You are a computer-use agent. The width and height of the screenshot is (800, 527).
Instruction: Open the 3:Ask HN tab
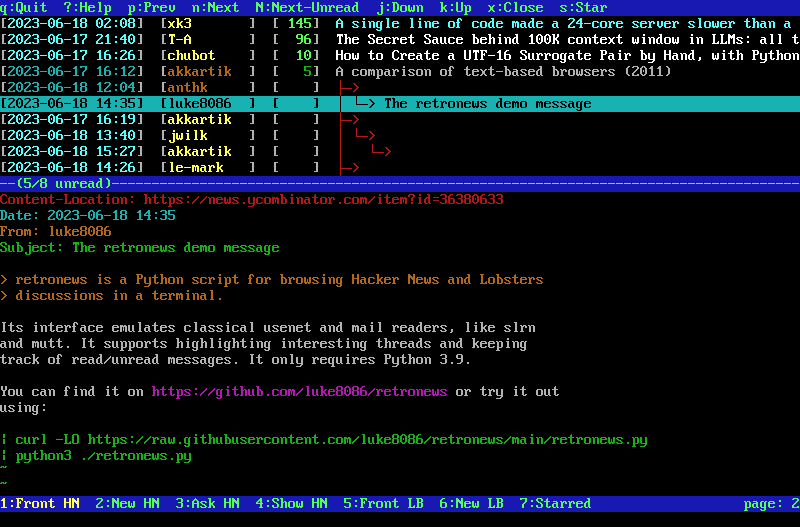pyautogui.click(x=207, y=504)
